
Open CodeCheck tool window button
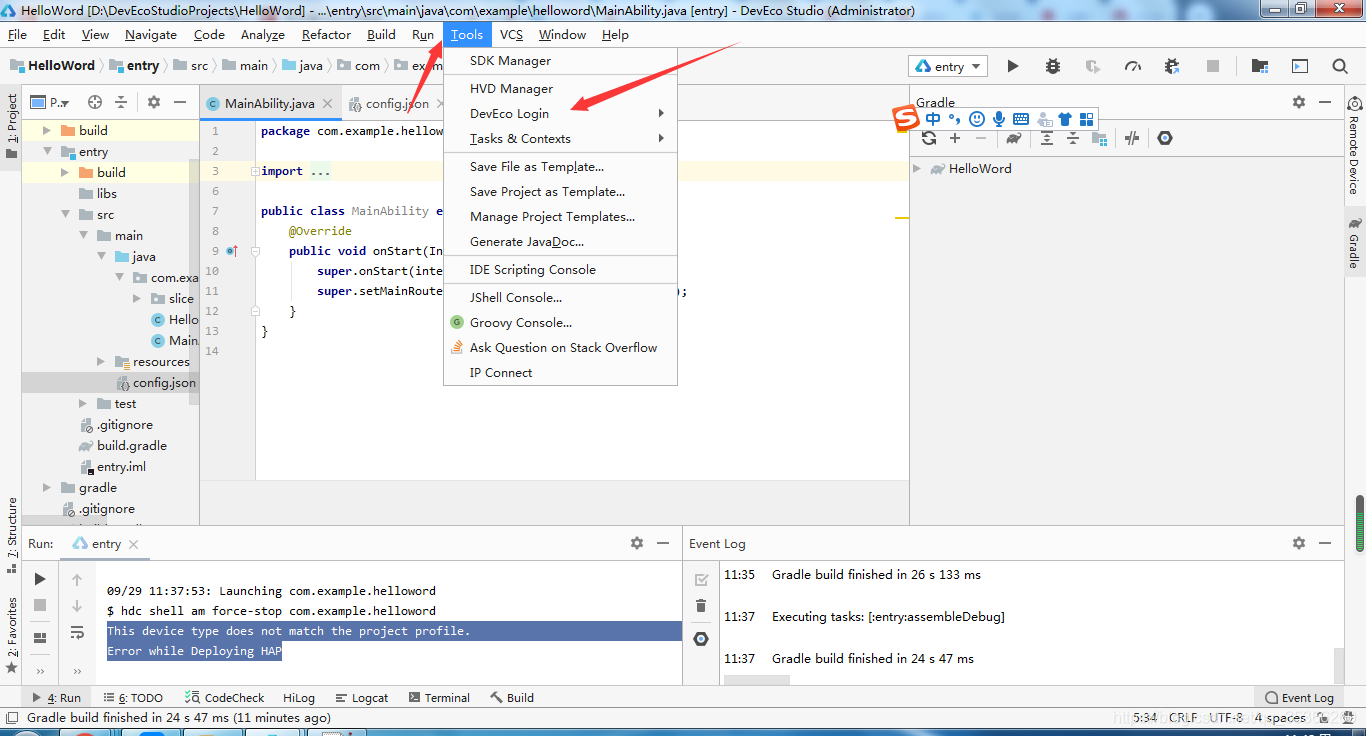pyautogui.click(x=224, y=698)
